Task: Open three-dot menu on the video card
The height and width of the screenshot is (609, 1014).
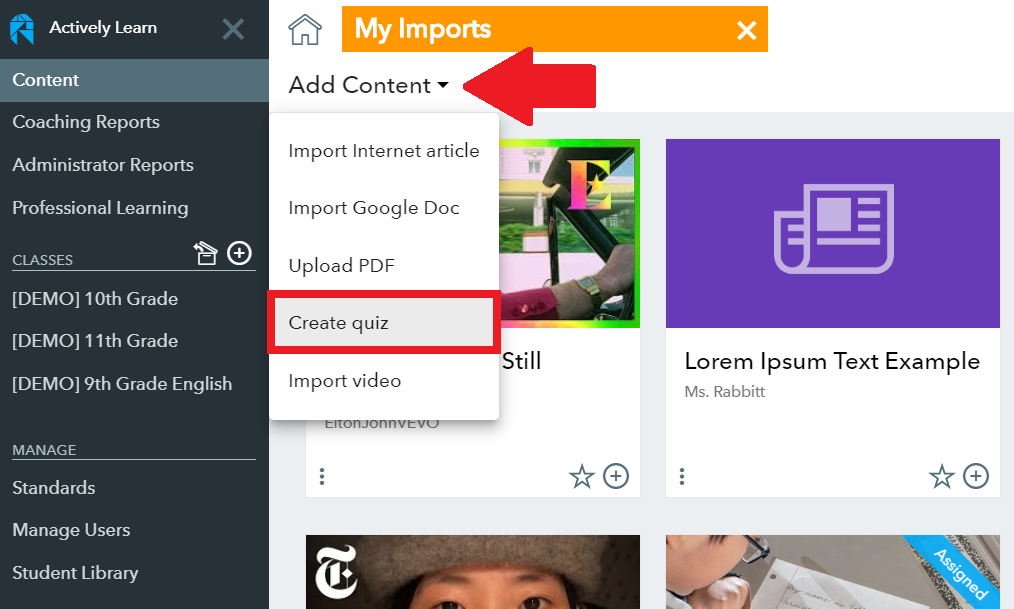Action: click(322, 476)
